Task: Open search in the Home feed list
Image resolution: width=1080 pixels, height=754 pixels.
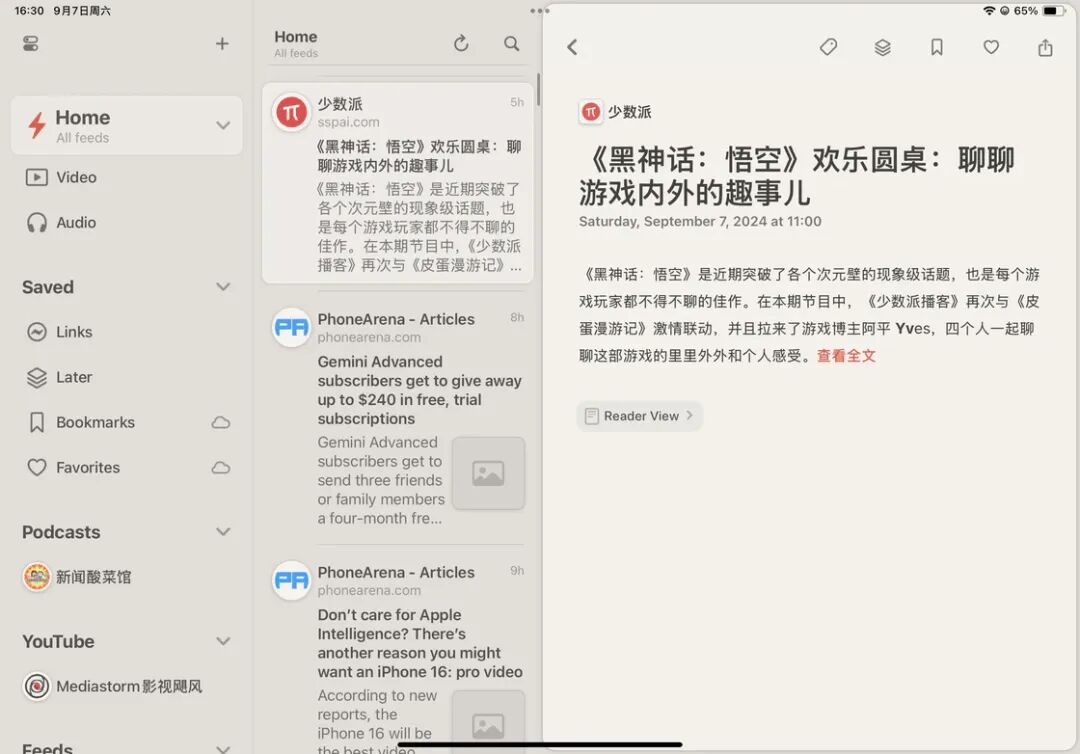Action: click(x=511, y=43)
